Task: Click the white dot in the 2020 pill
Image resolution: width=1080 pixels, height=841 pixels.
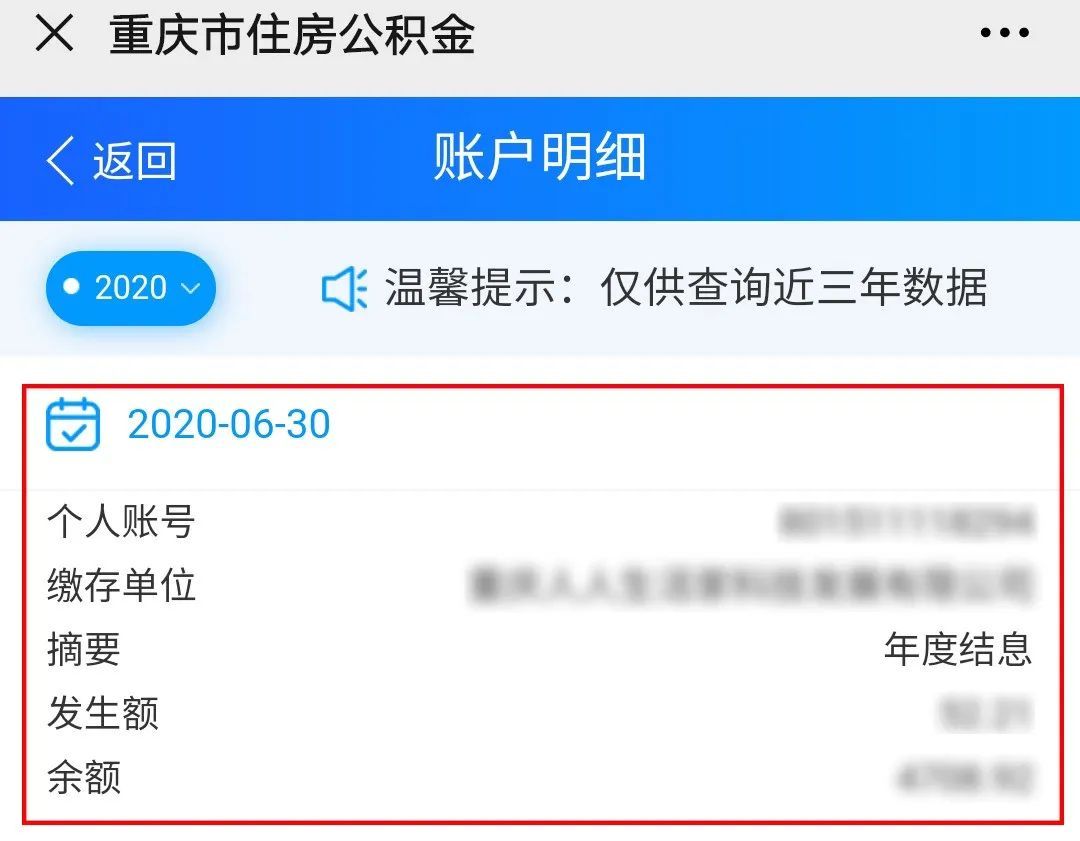Action: (71, 287)
